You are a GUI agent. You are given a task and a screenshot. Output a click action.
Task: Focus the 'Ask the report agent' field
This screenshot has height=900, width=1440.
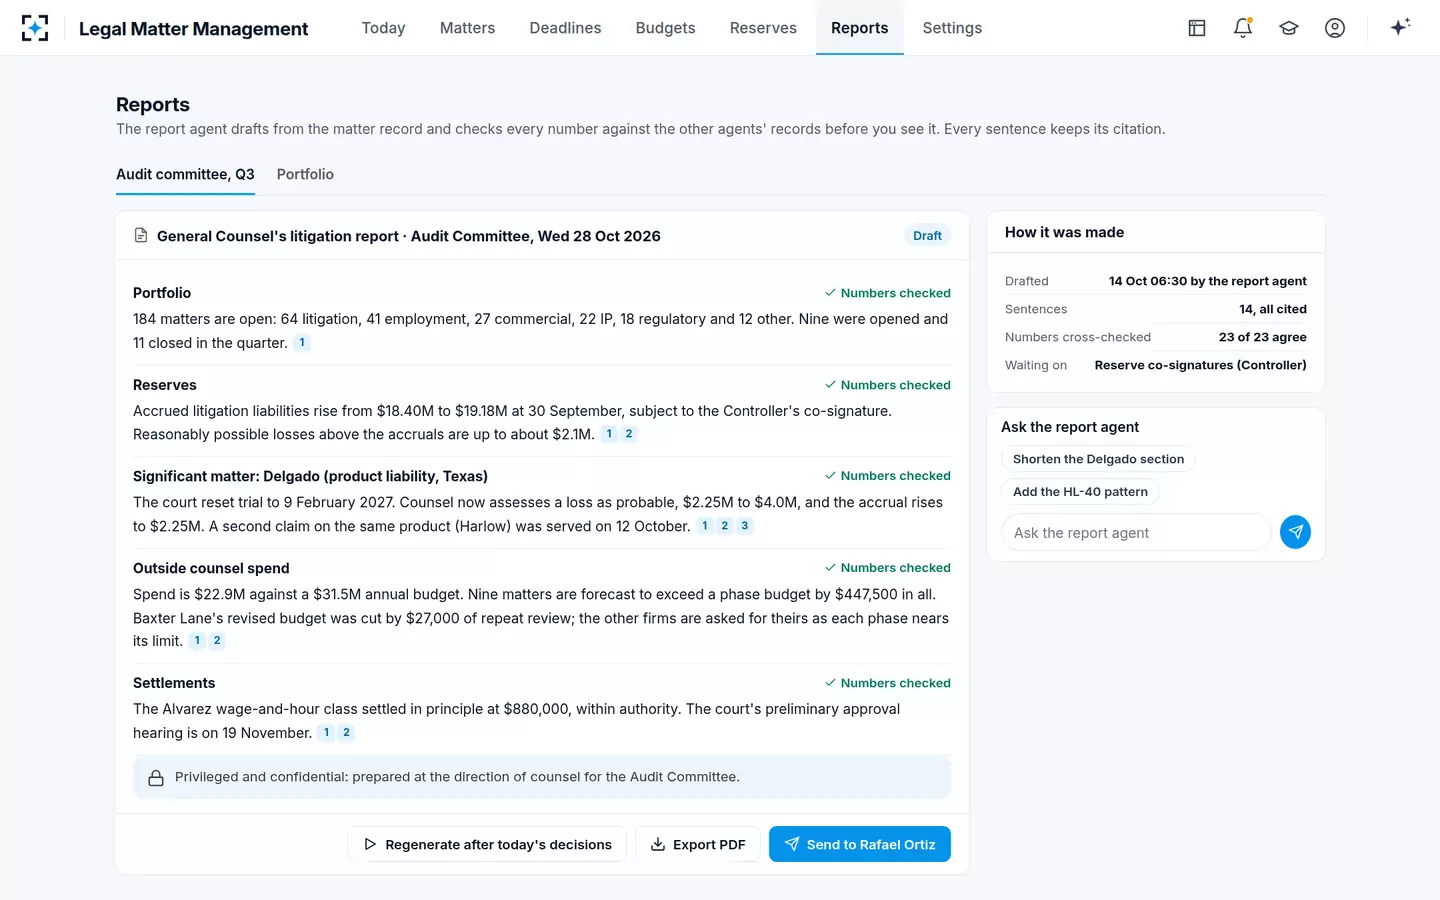(1136, 533)
